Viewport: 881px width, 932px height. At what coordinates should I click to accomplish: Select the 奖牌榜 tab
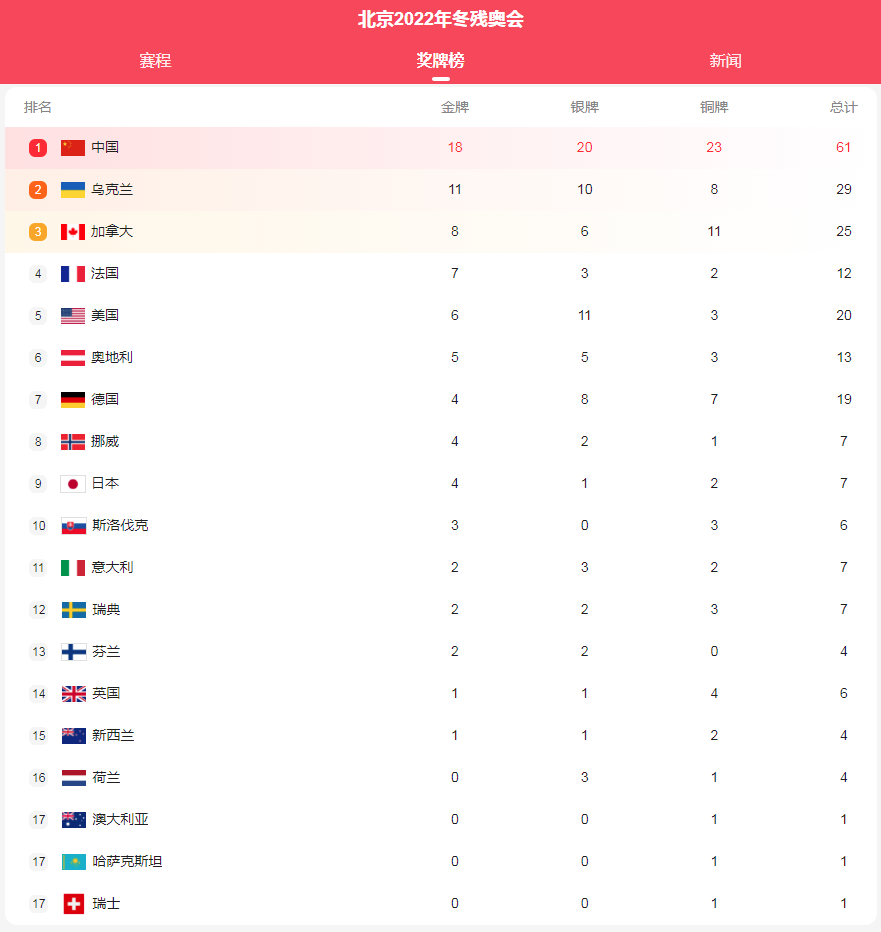coord(440,61)
